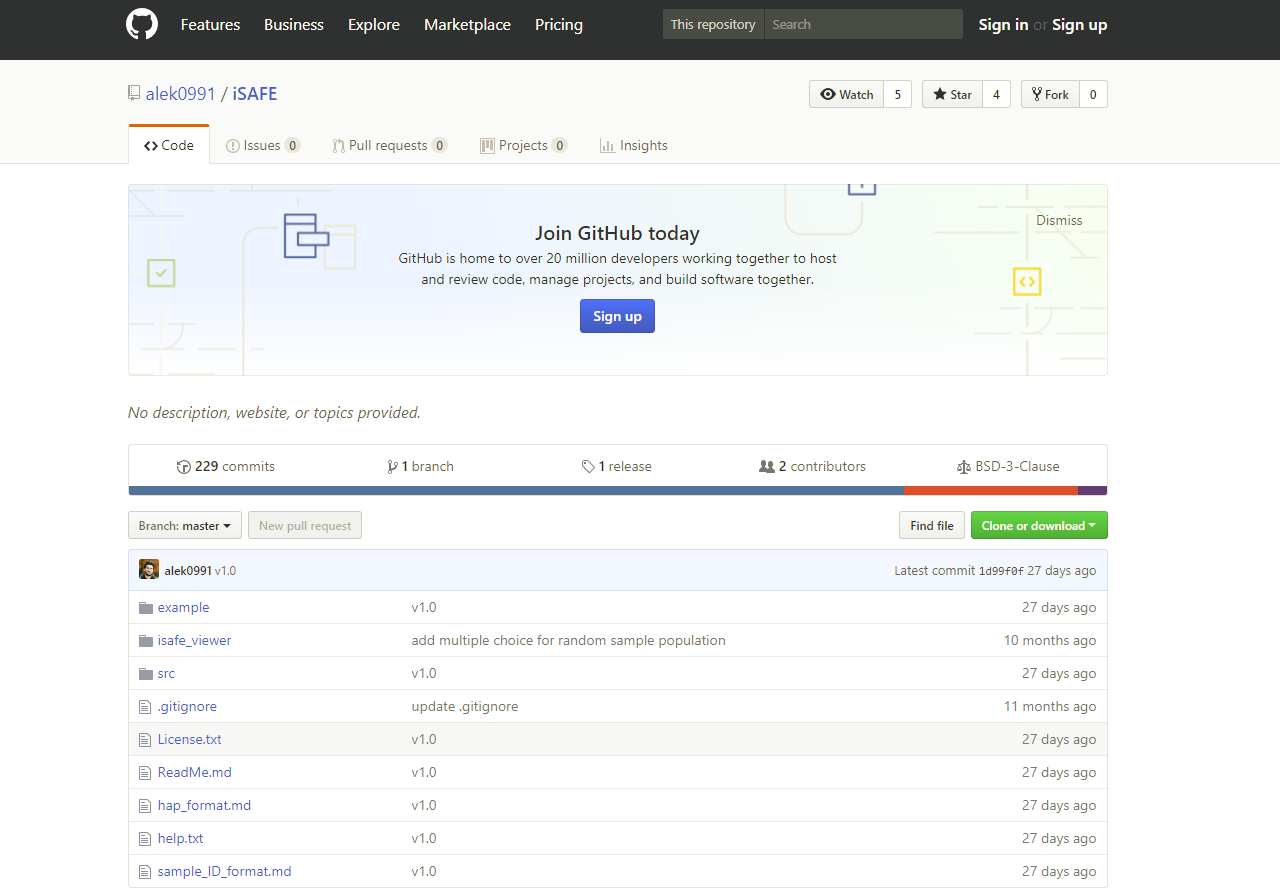The image size is (1280, 888).
Task: Click the commits history clock icon
Action: point(184,467)
